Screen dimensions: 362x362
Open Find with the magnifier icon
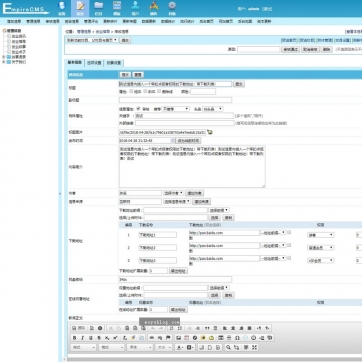(x=228, y=347)
